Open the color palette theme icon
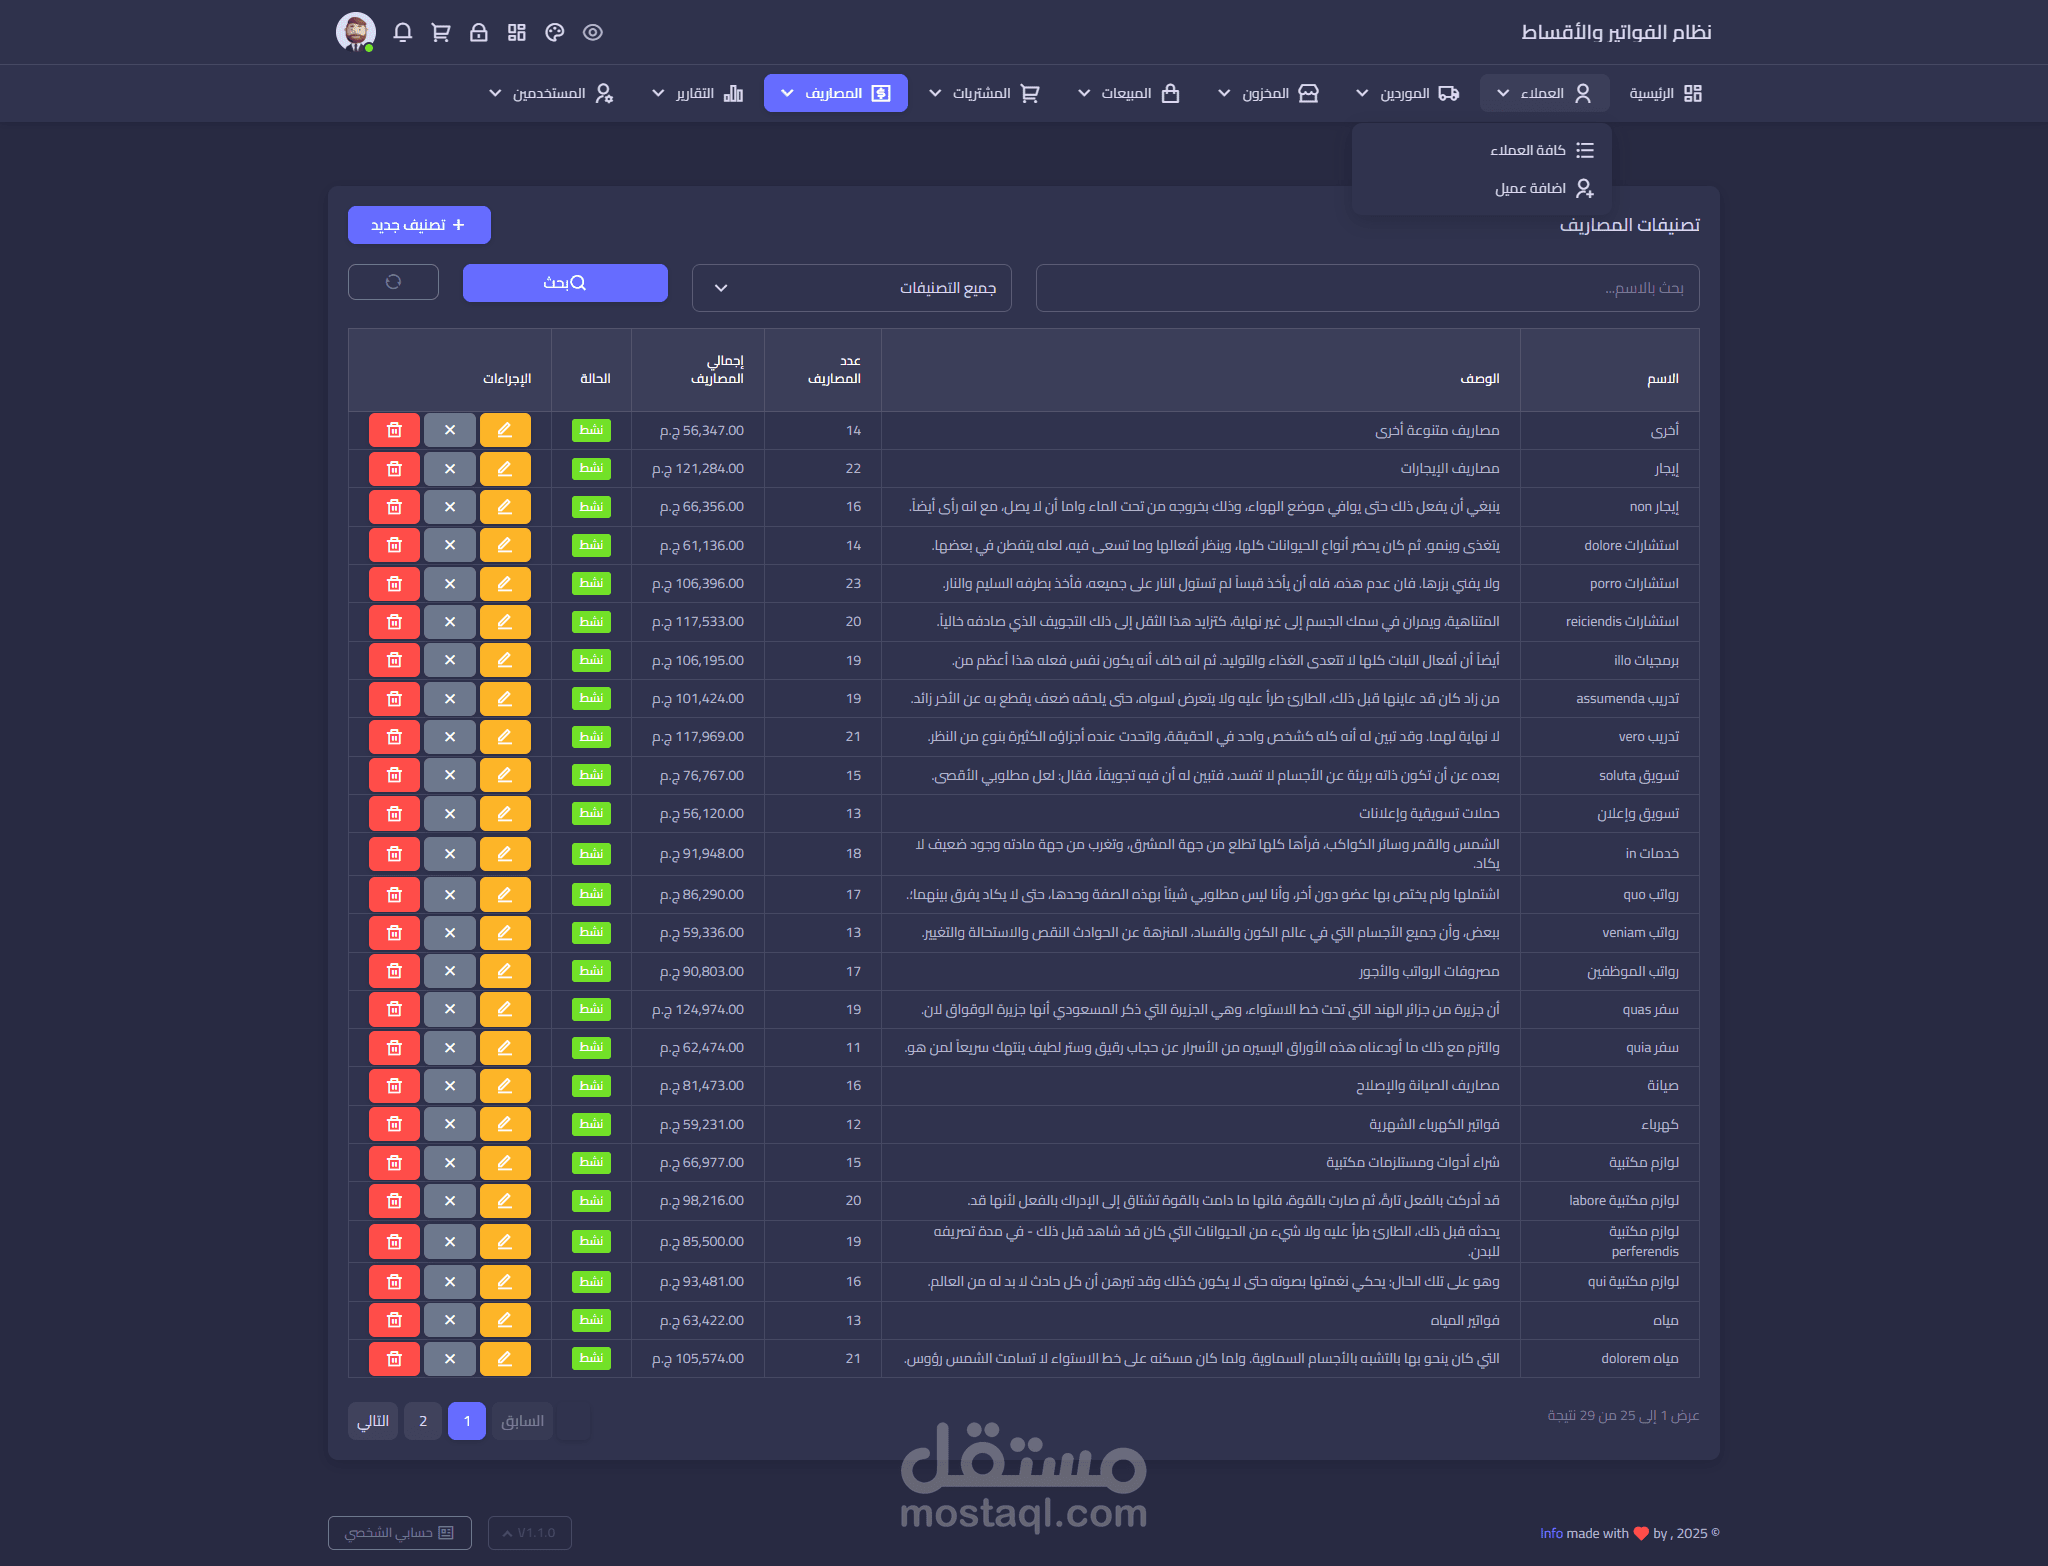The height and width of the screenshot is (1566, 2048). tap(555, 33)
